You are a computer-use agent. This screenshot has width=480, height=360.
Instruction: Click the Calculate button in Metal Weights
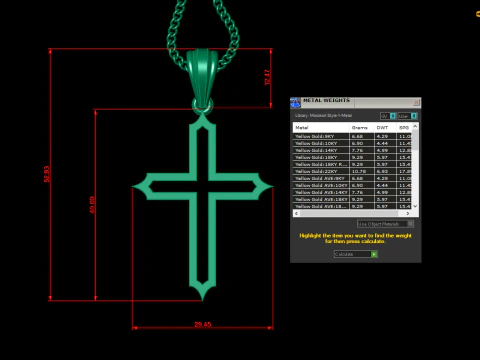click(355, 254)
